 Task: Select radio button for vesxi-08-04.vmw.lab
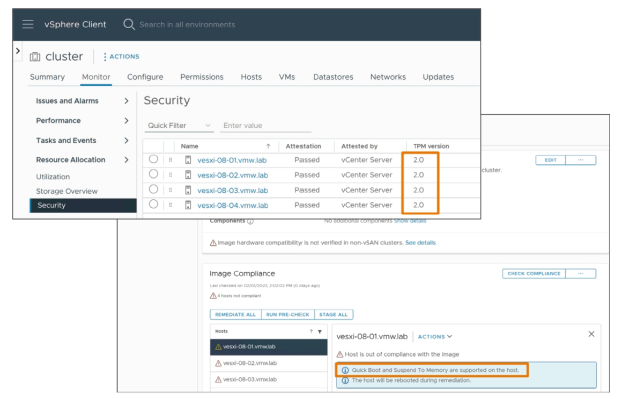point(153,204)
